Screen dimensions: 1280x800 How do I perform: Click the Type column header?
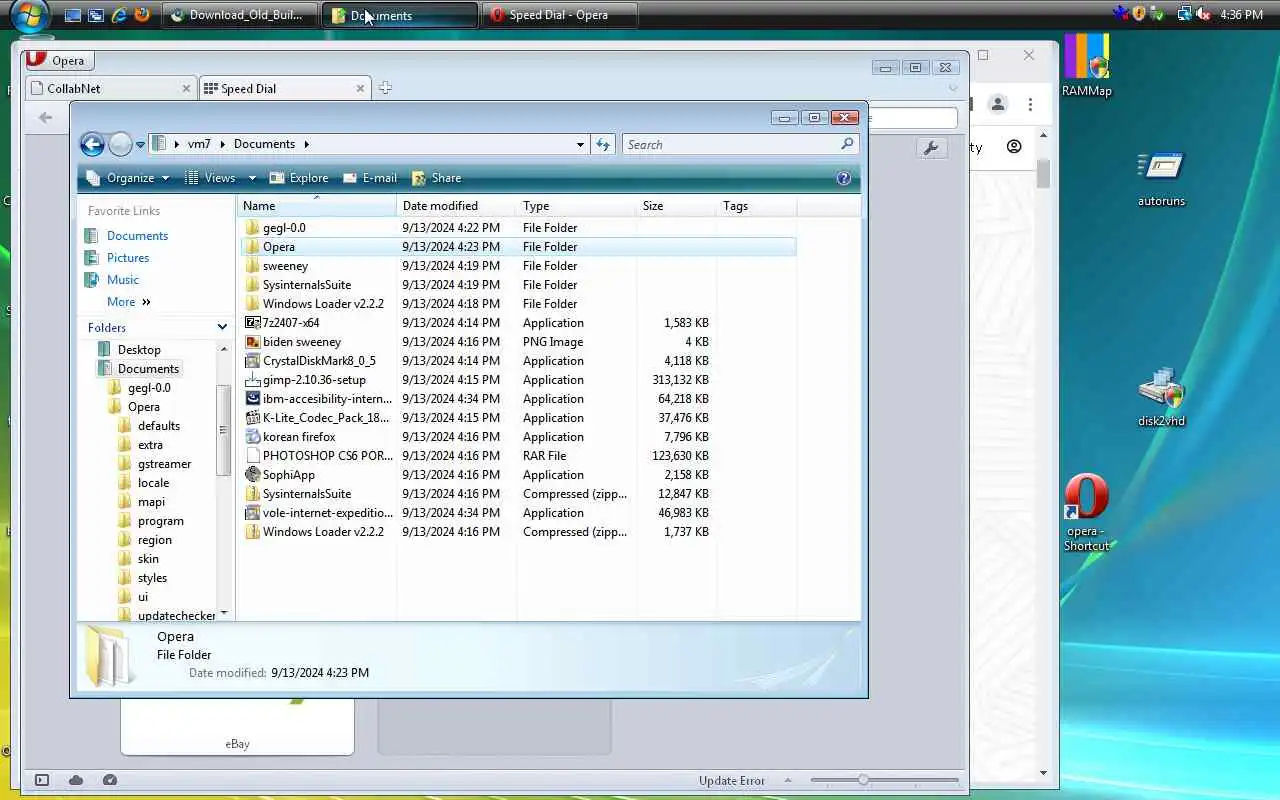[x=577, y=206]
